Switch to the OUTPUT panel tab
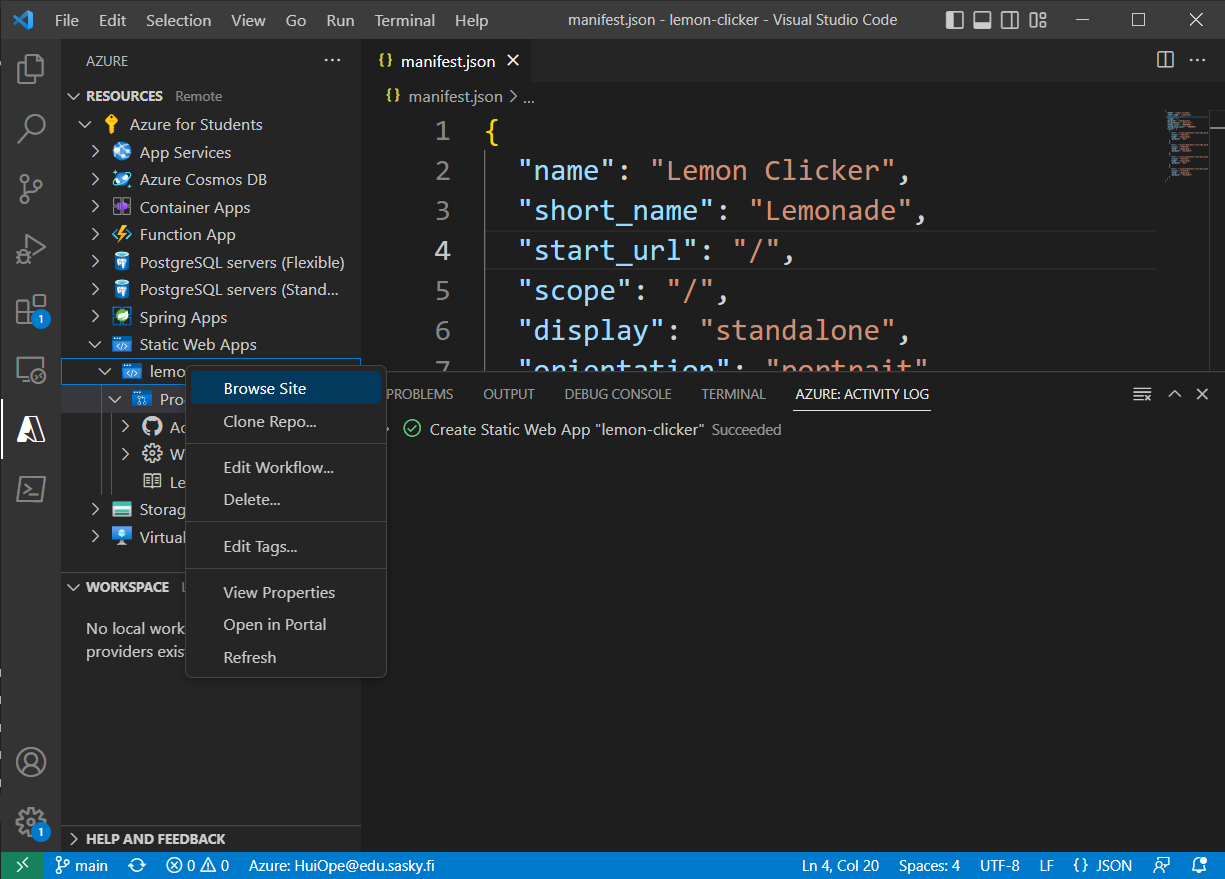 click(509, 394)
